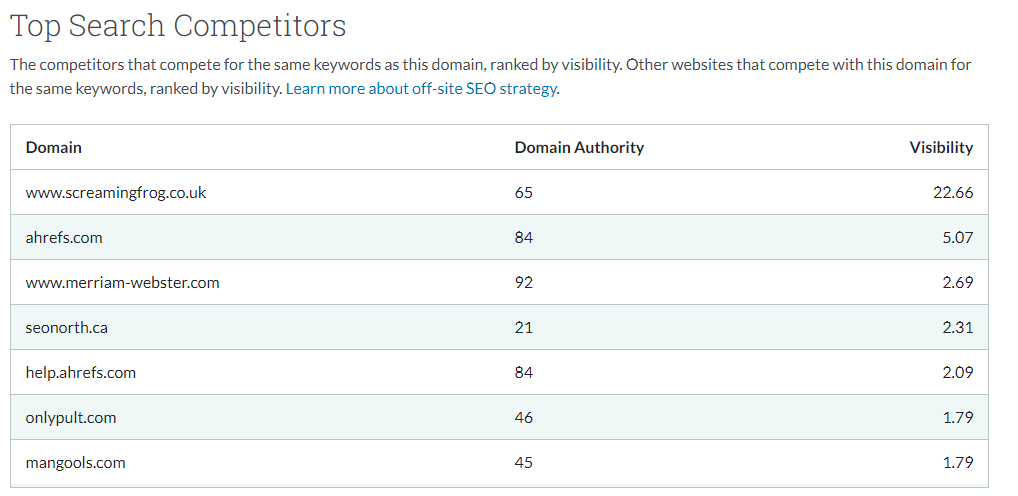
Task: Click Domain Authority 92 for merriam-webster
Action: click(x=524, y=282)
